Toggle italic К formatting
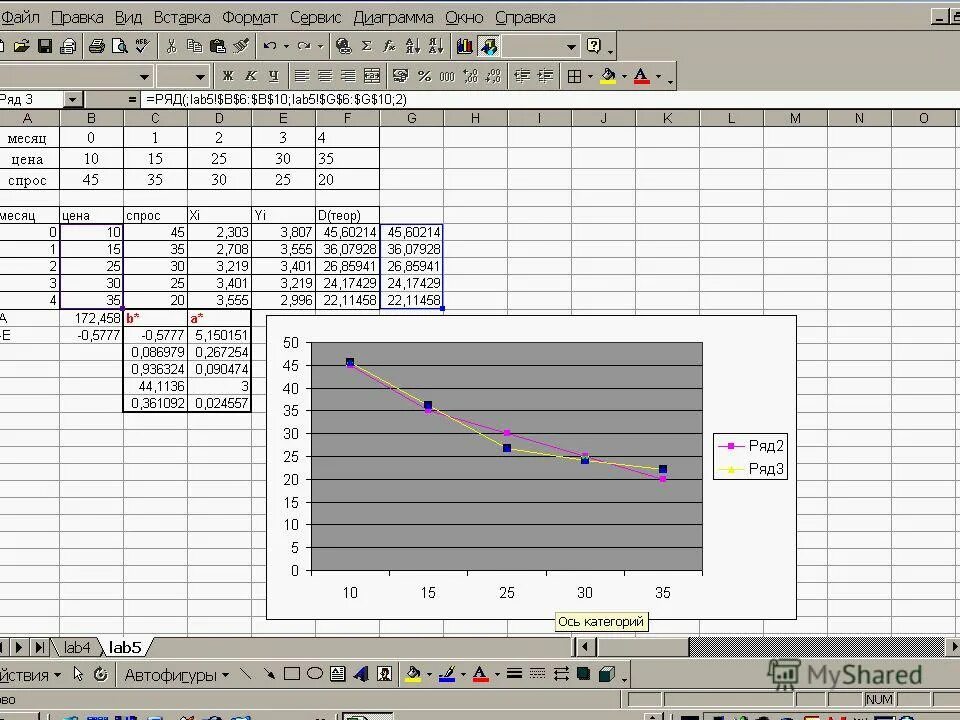Viewport: 960px width, 720px height. coord(251,76)
